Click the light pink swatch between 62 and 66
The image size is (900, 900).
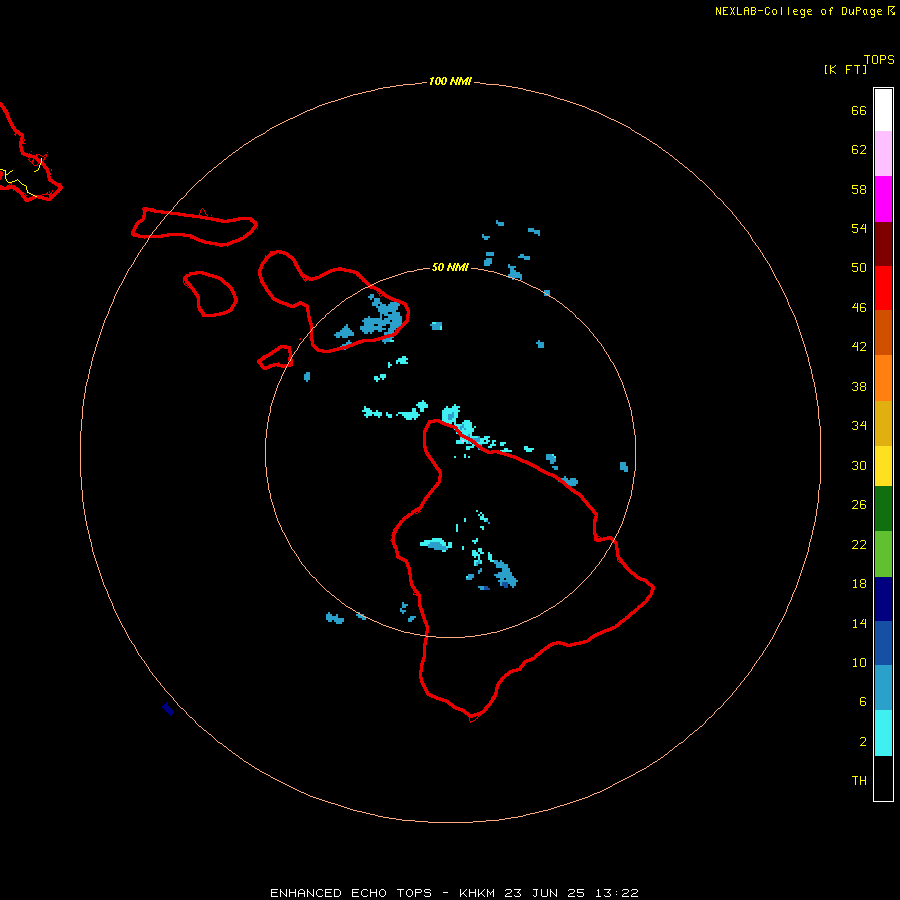tap(883, 154)
